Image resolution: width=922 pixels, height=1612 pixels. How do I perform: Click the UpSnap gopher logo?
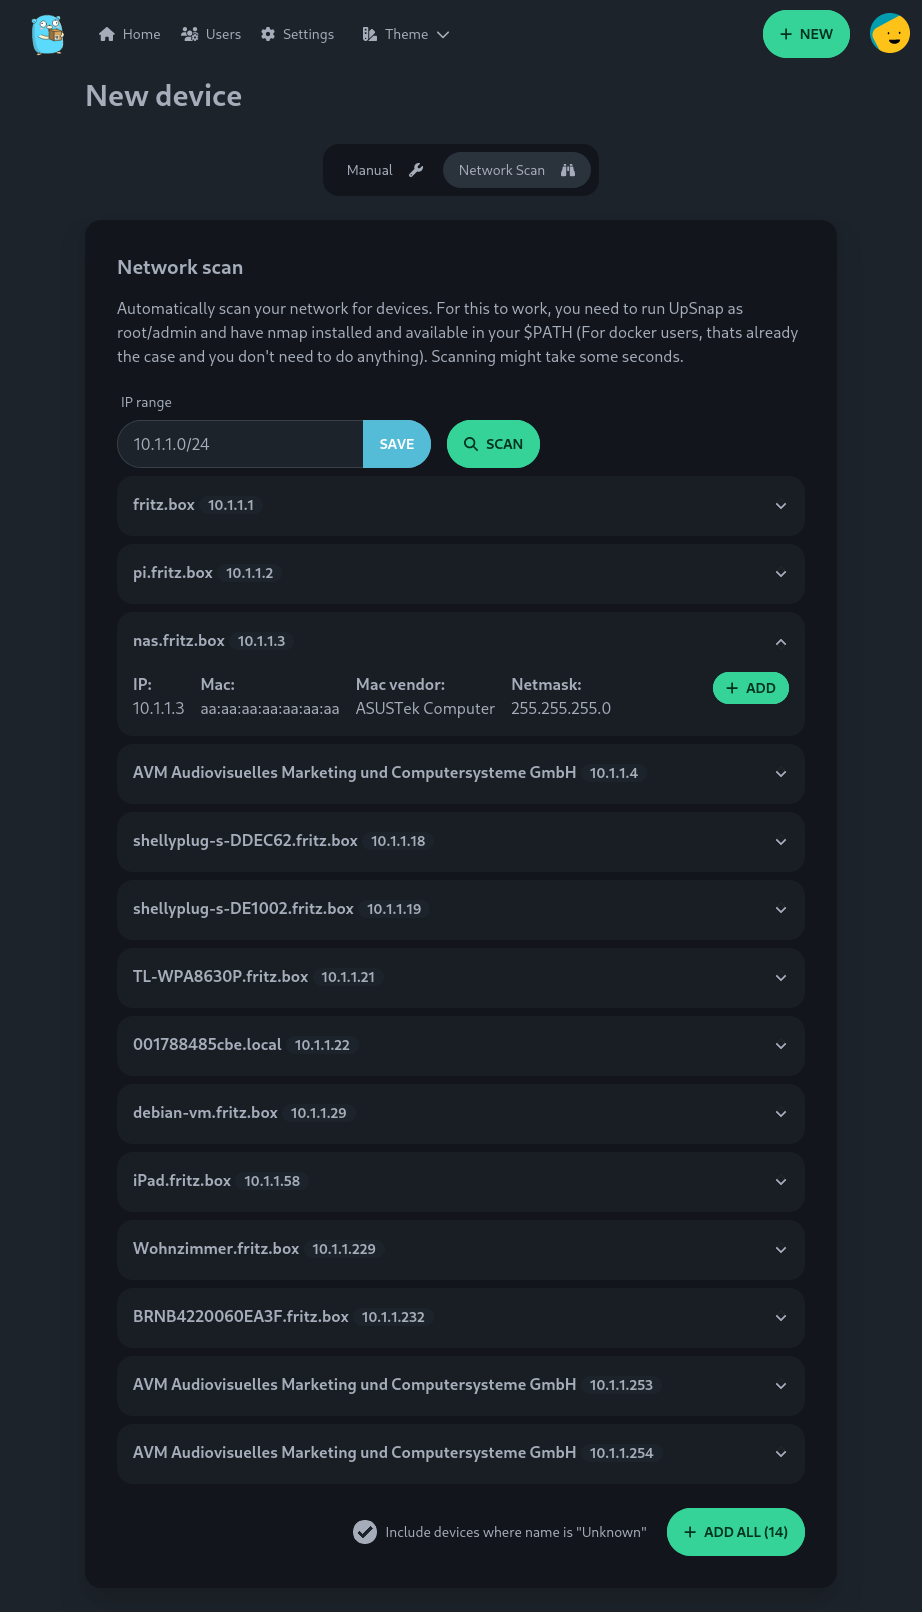click(x=47, y=34)
